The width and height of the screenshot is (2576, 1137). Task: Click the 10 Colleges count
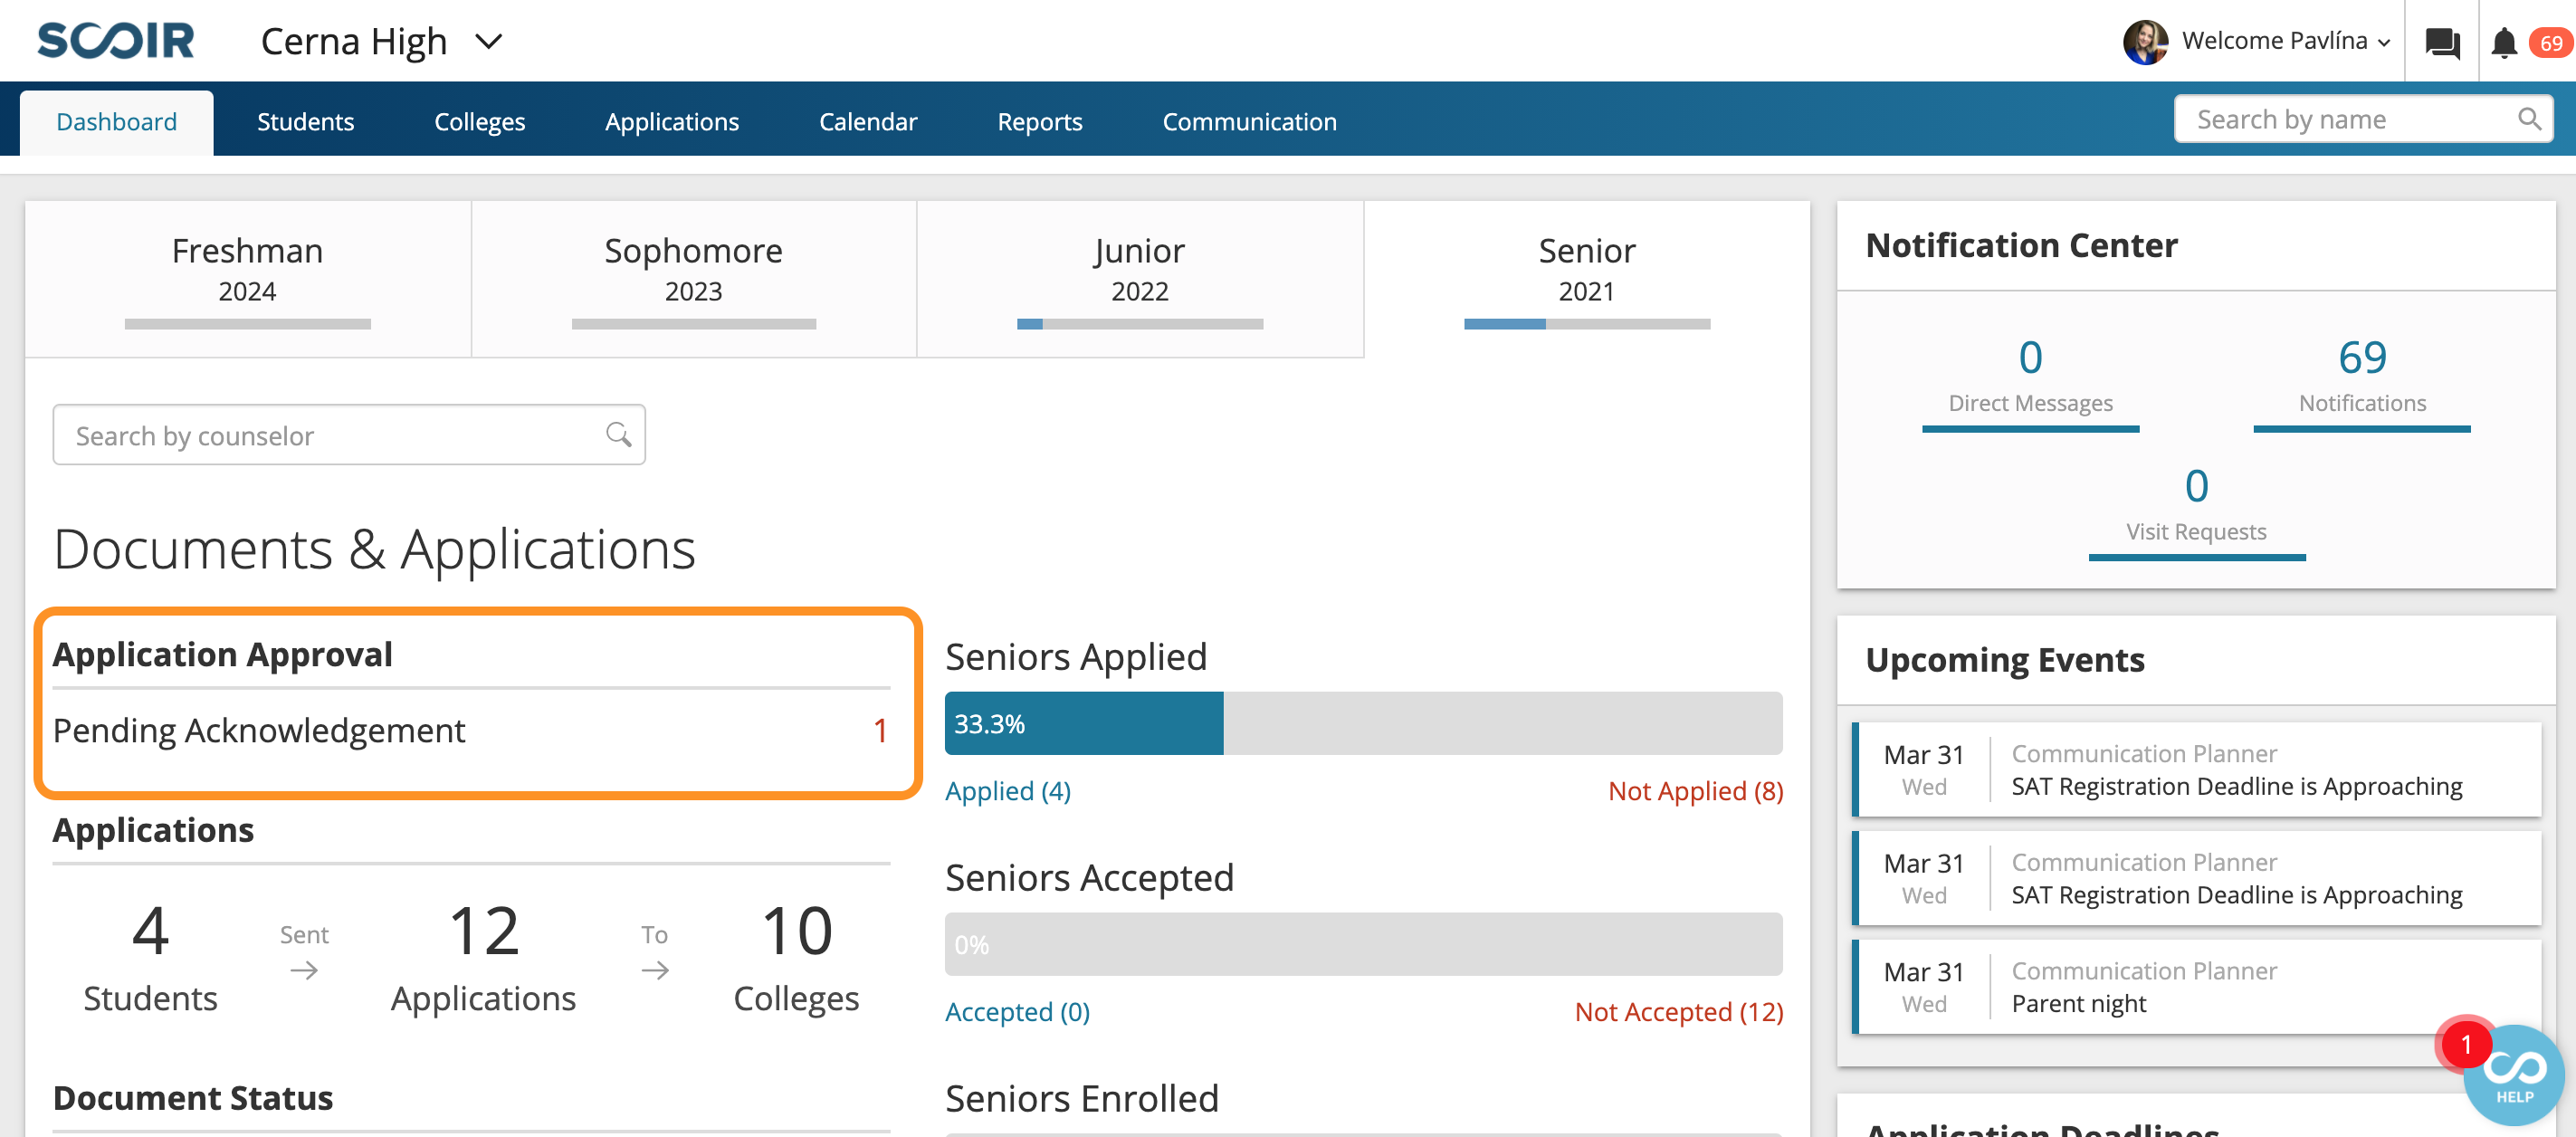pyautogui.click(x=796, y=957)
